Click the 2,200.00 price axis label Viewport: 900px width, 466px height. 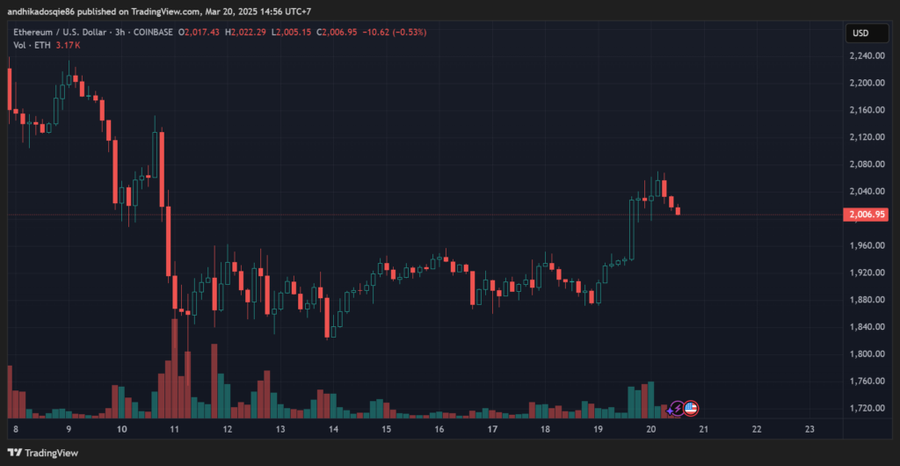[866, 83]
